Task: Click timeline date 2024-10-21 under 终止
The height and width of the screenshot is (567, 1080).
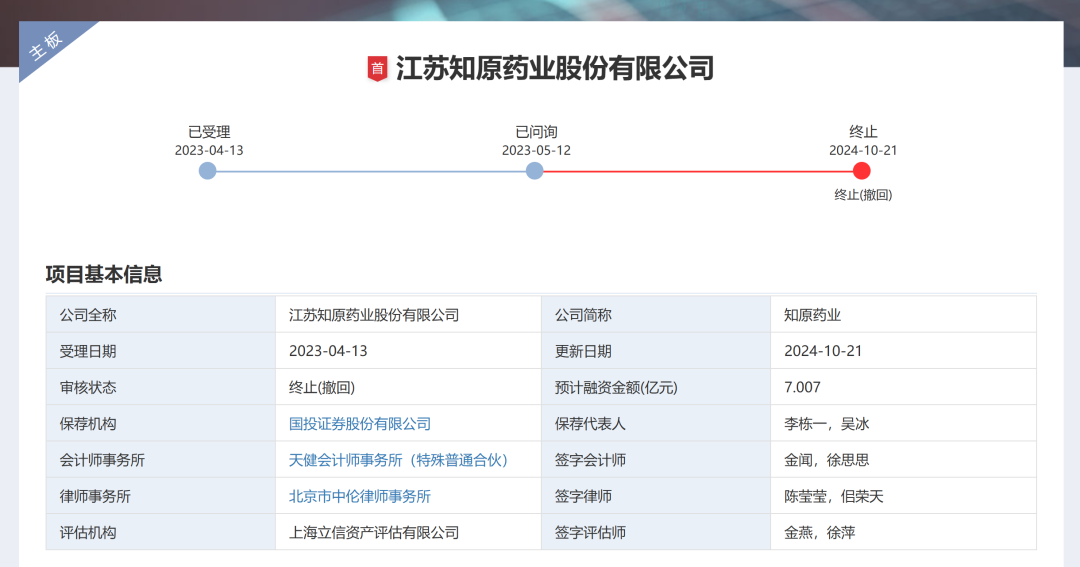Action: [863, 150]
